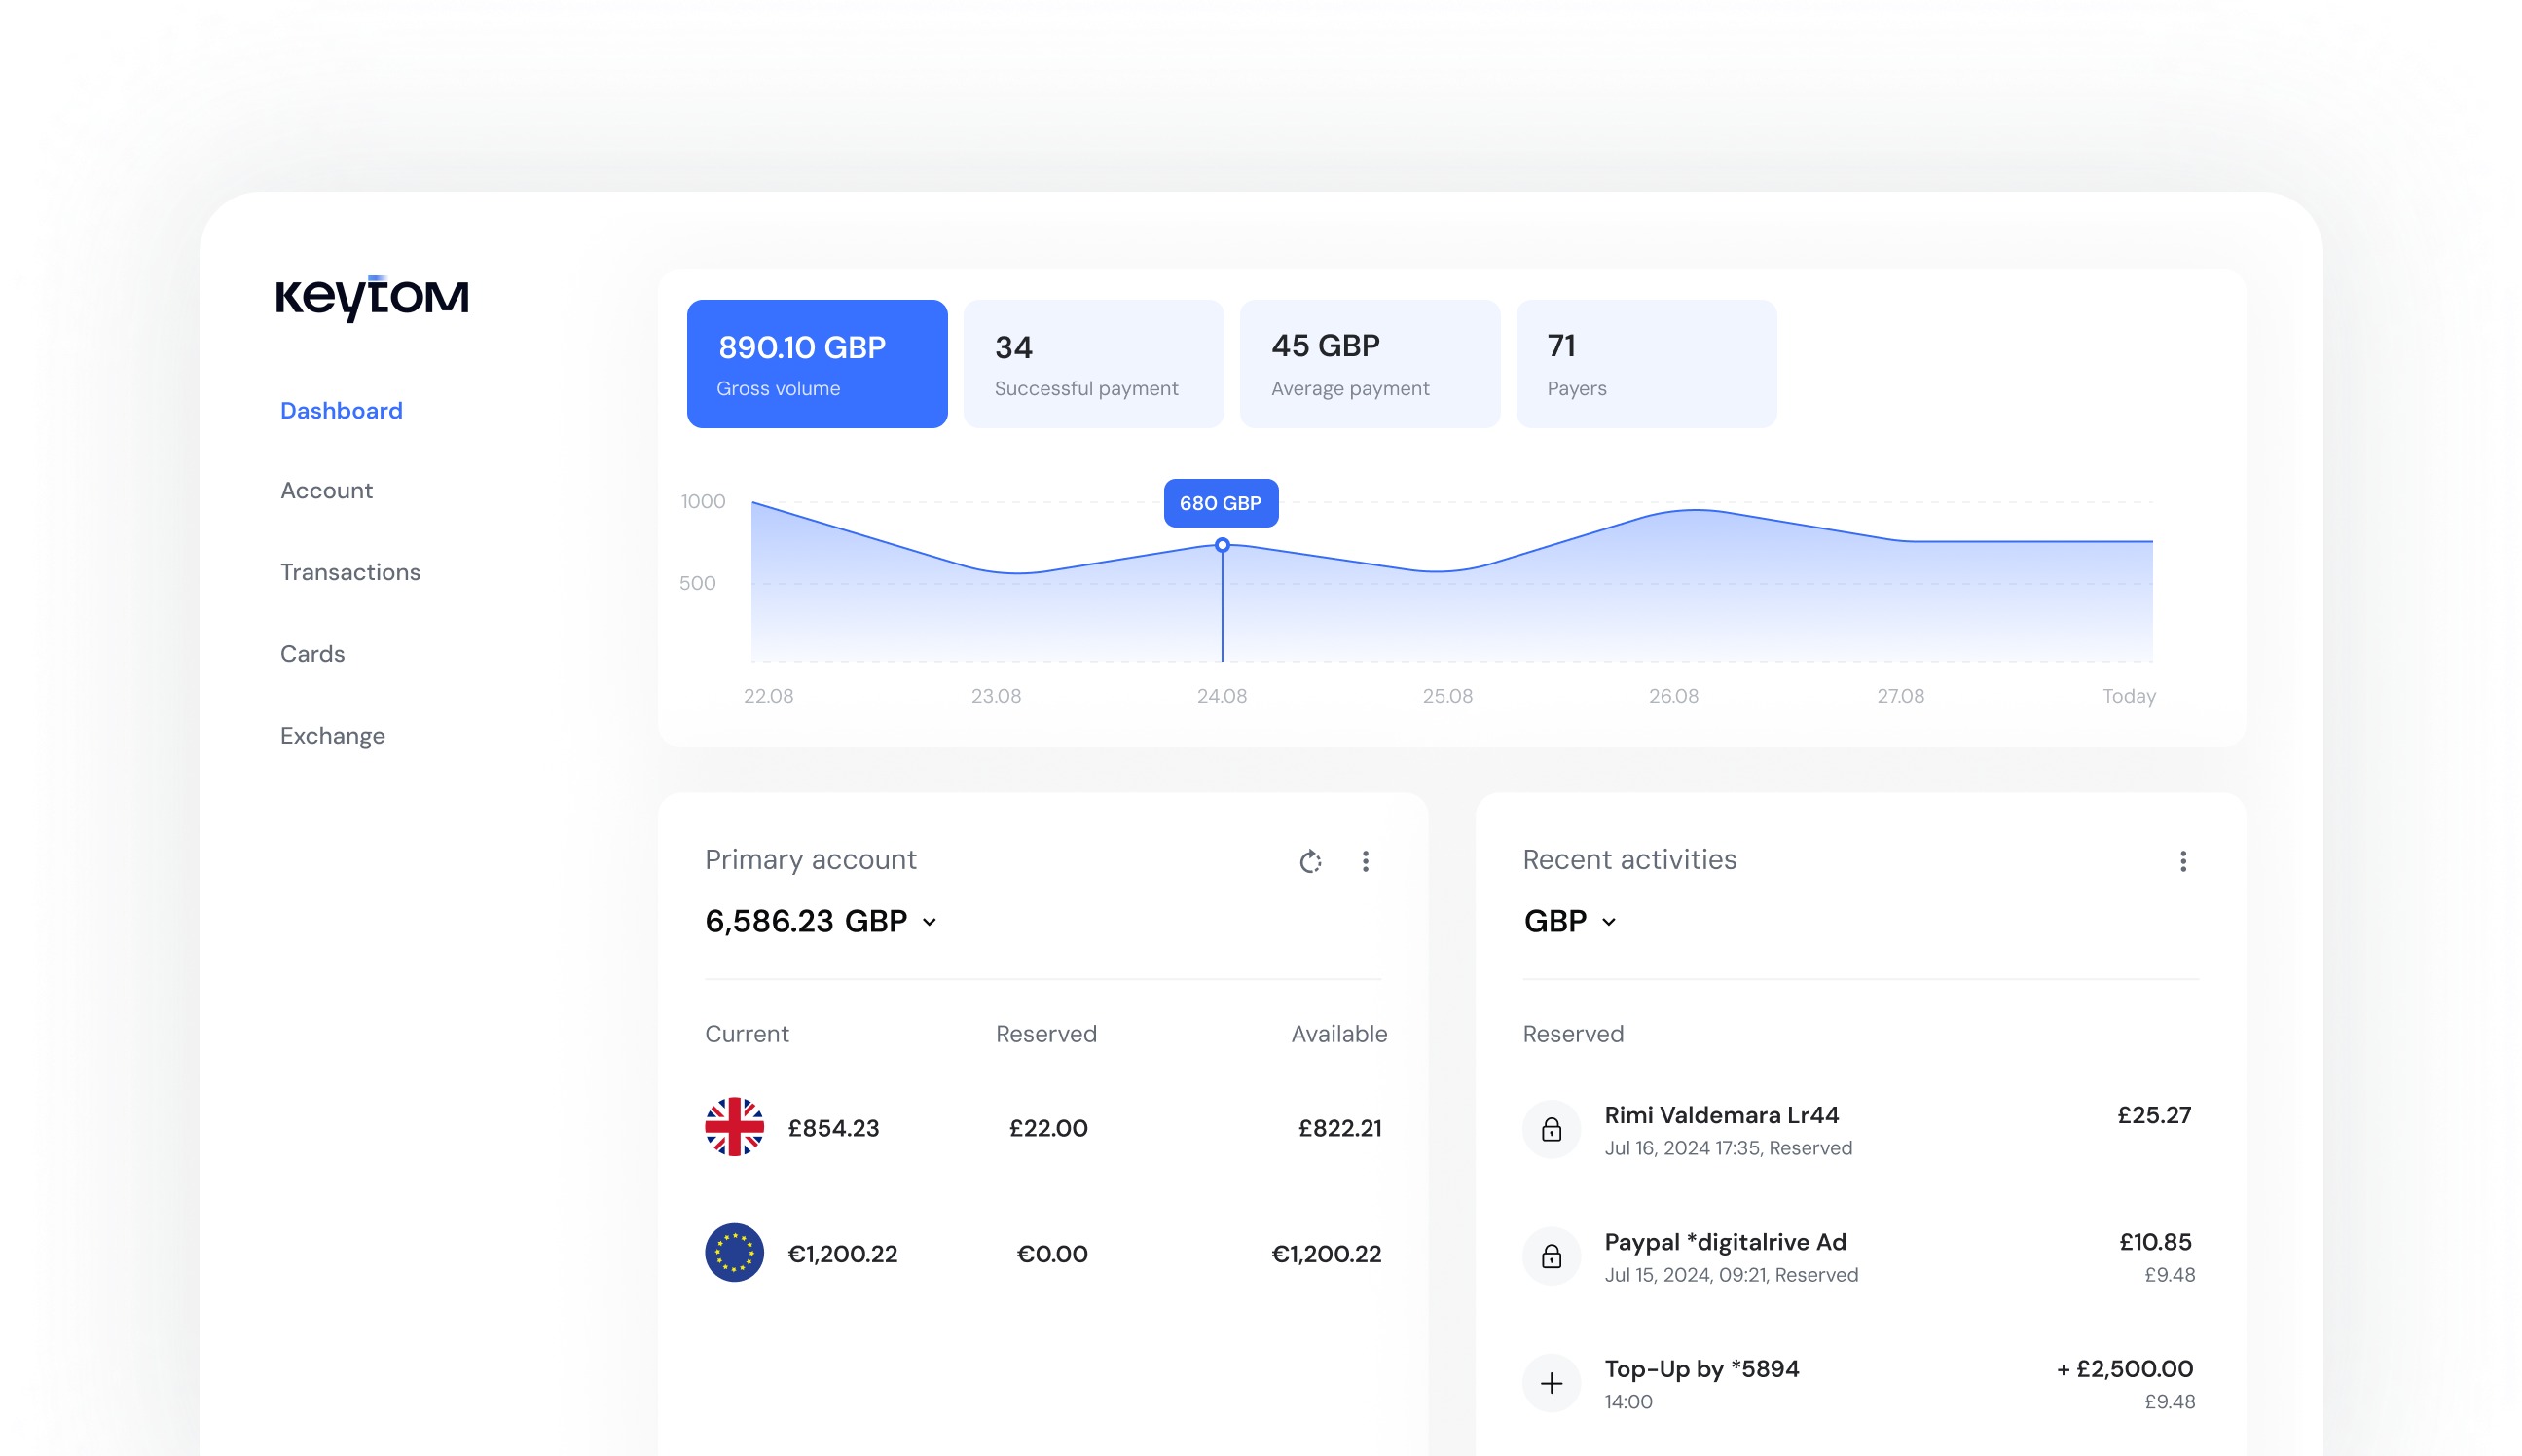Image resolution: width=2522 pixels, height=1456 pixels.
Task: Click the UK flag icon
Action: tap(734, 1127)
